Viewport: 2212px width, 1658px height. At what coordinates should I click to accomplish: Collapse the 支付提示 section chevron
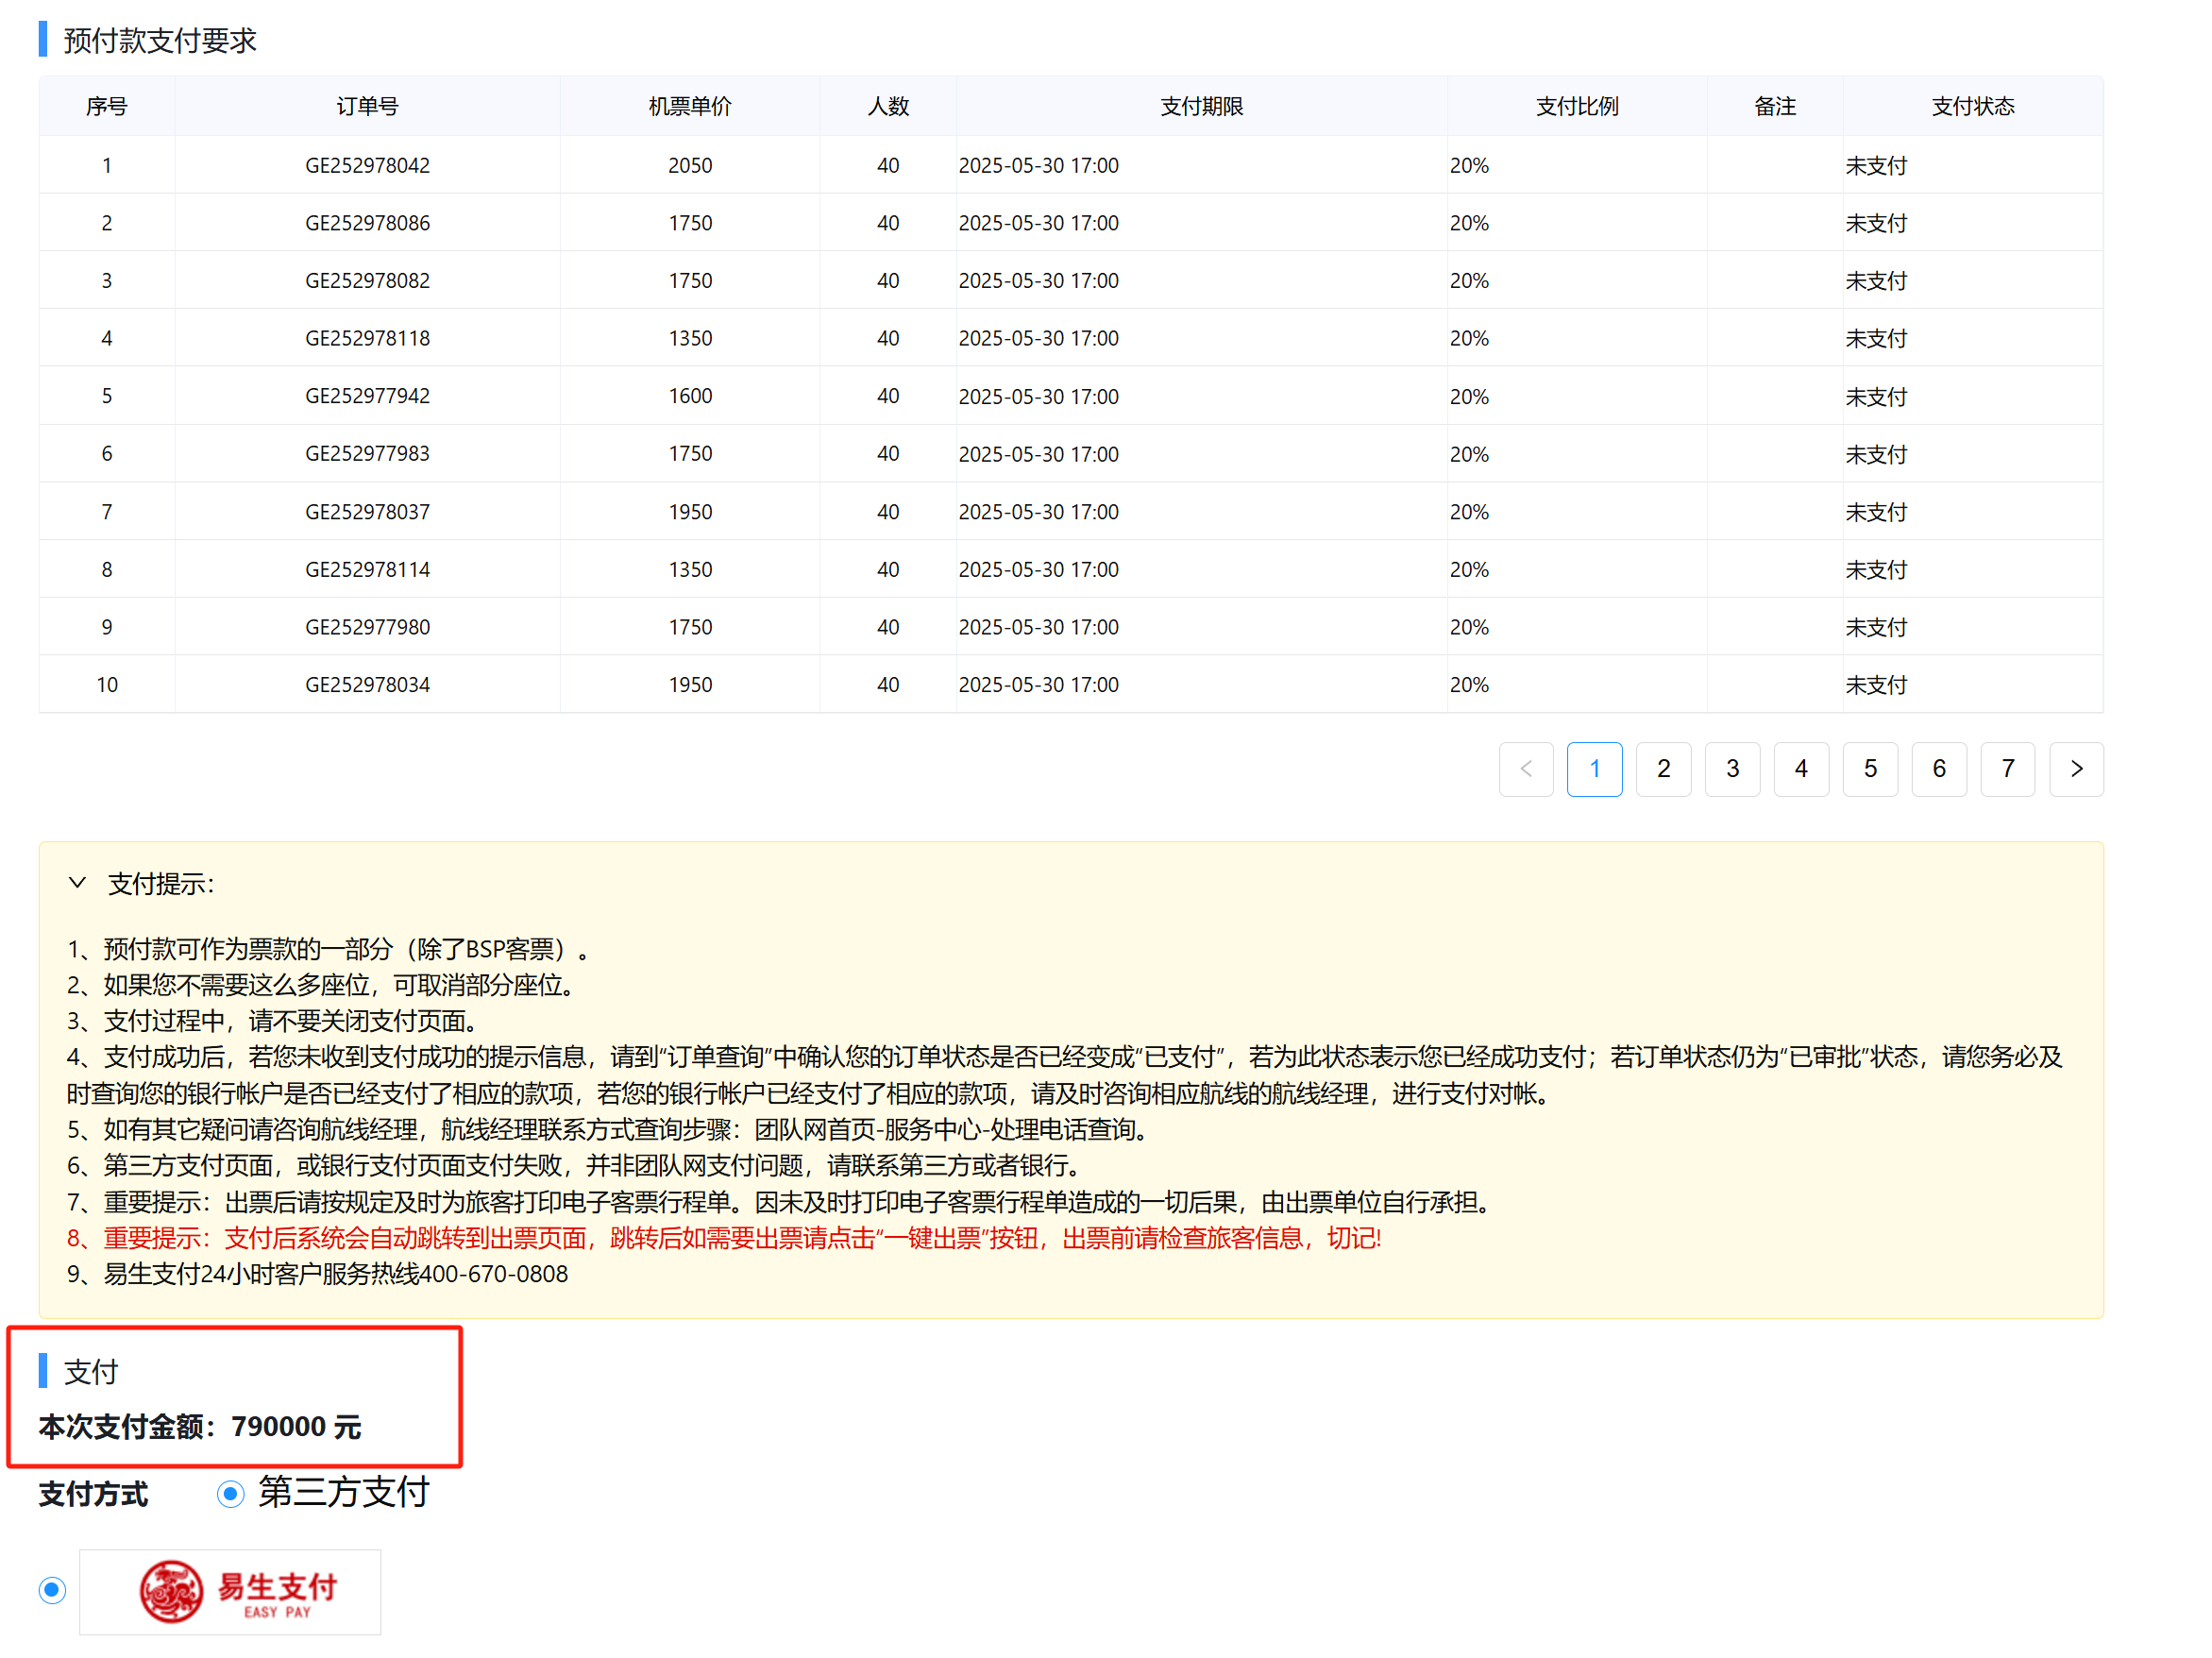(77, 883)
